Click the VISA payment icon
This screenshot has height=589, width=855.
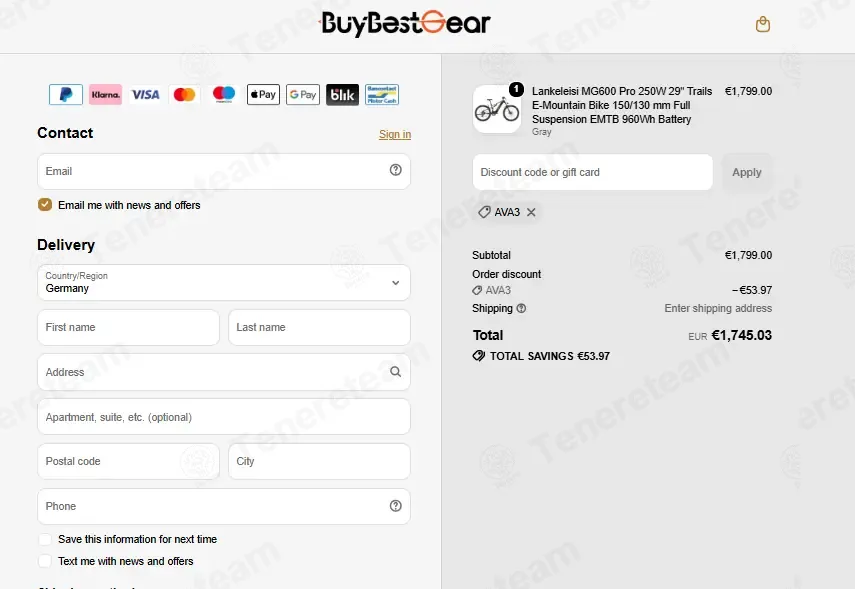(x=145, y=94)
